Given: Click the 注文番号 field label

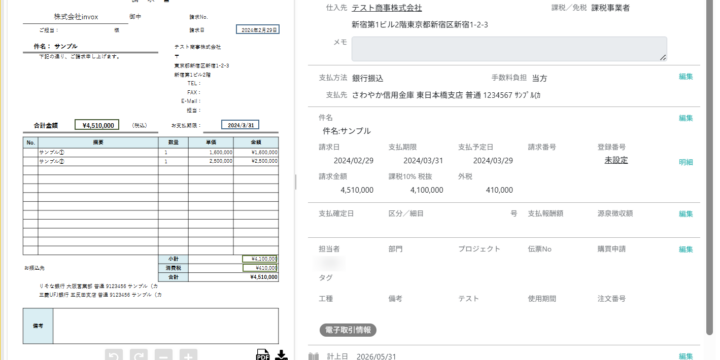Looking at the screenshot, I should click(611, 299).
